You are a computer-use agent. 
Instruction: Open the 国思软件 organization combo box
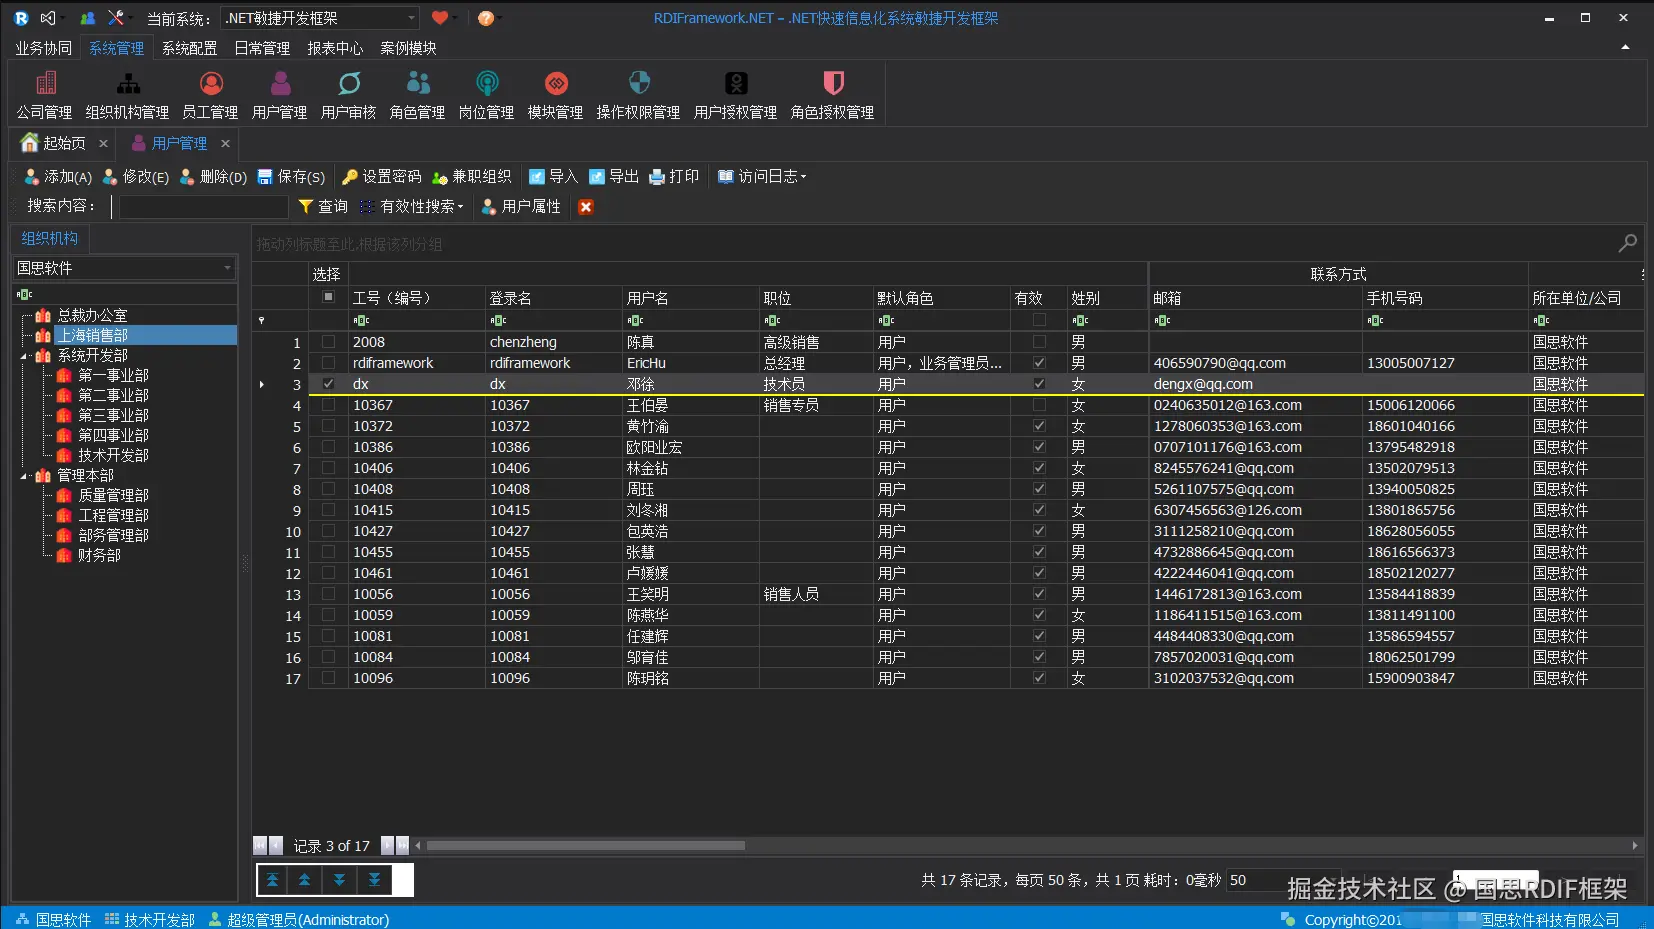pos(124,267)
